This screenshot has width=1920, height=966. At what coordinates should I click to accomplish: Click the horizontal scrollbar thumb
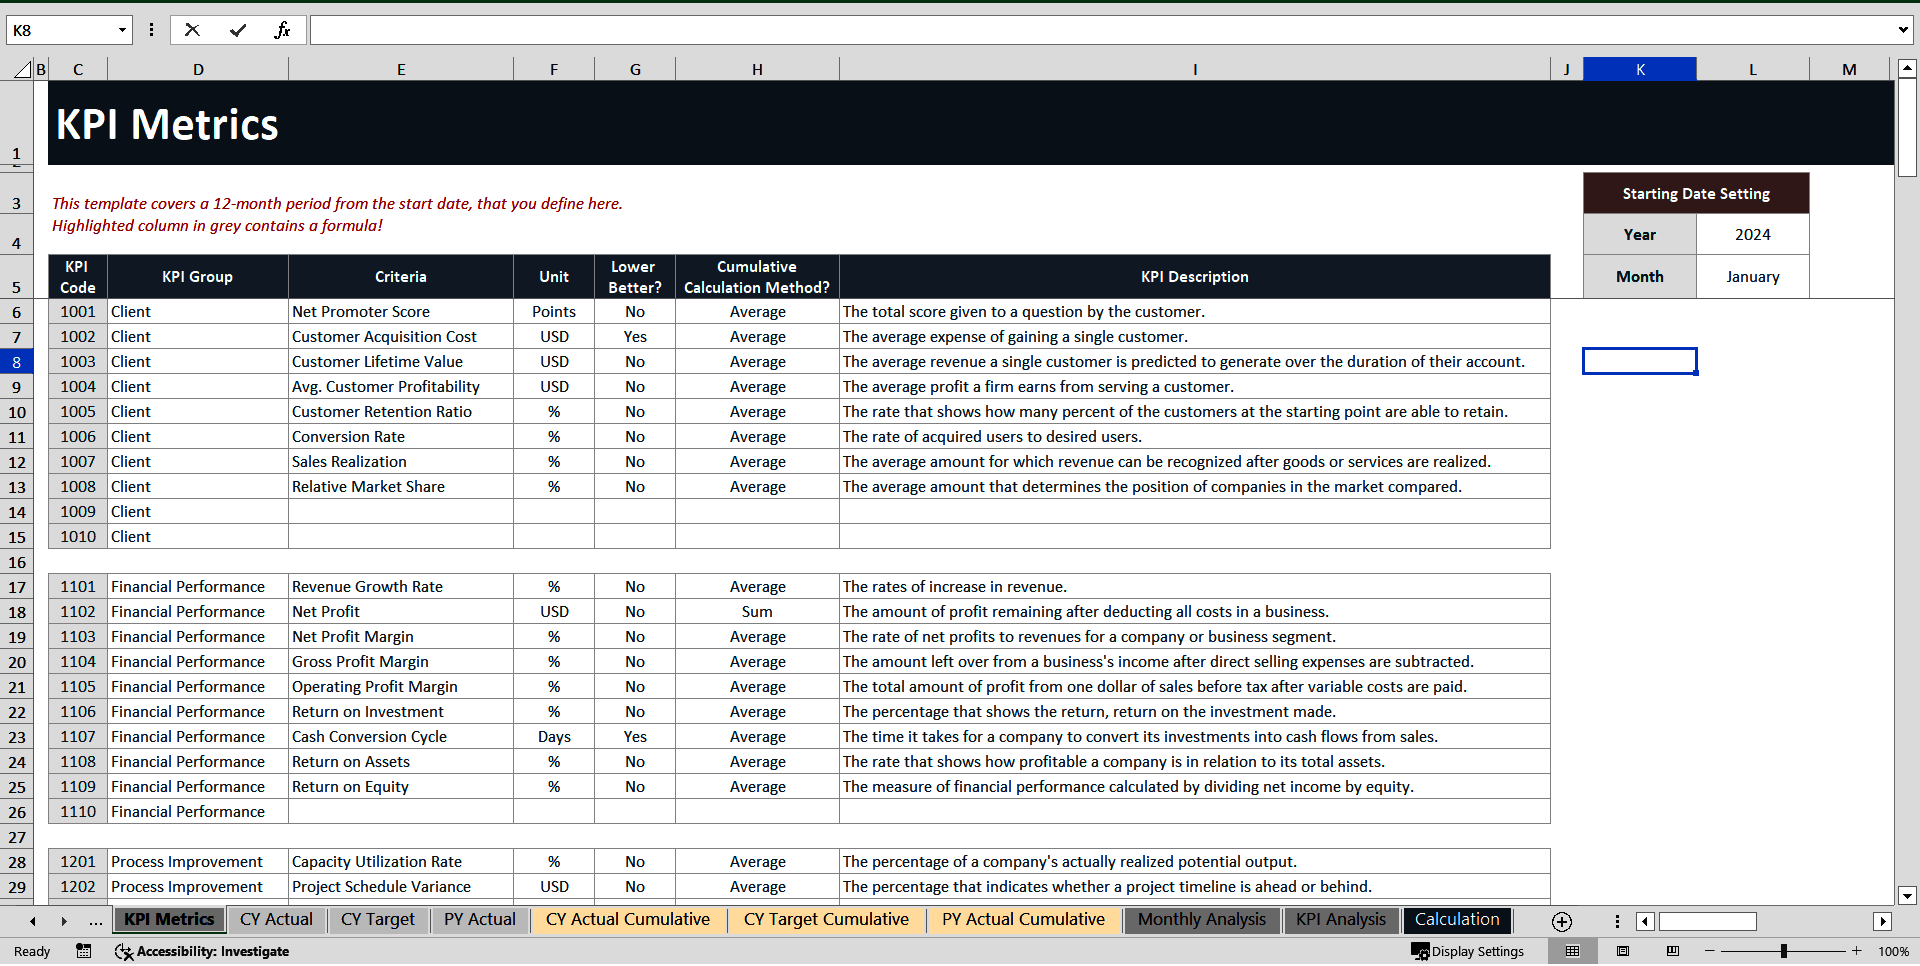click(1707, 921)
